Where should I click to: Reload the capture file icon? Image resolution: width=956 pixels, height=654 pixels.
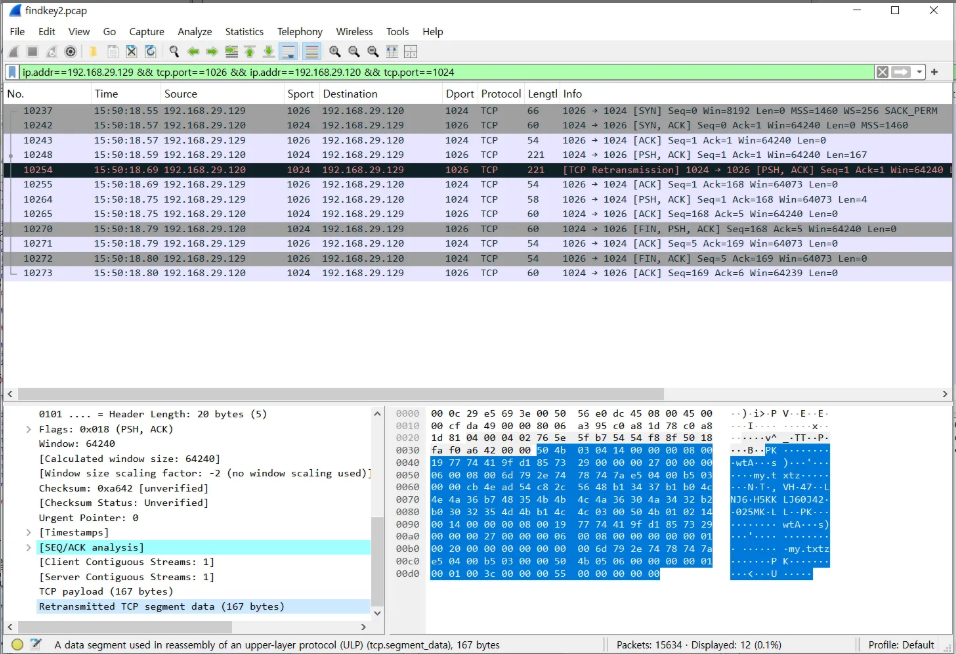pos(150,52)
